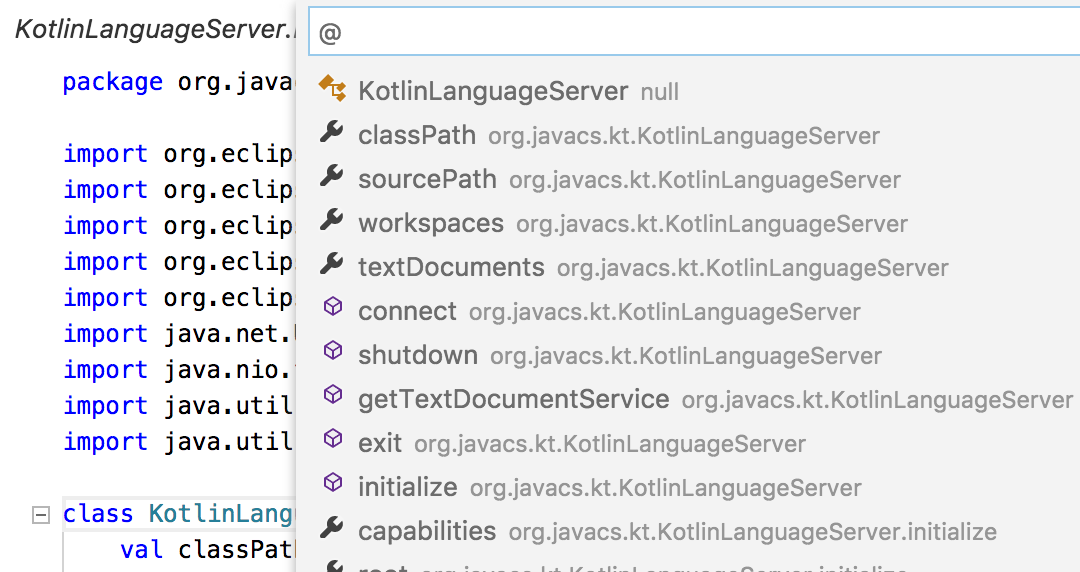The height and width of the screenshot is (572, 1080).
Task: Click the import java.net line in editor
Action: pyautogui.click(x=179, y=334)
